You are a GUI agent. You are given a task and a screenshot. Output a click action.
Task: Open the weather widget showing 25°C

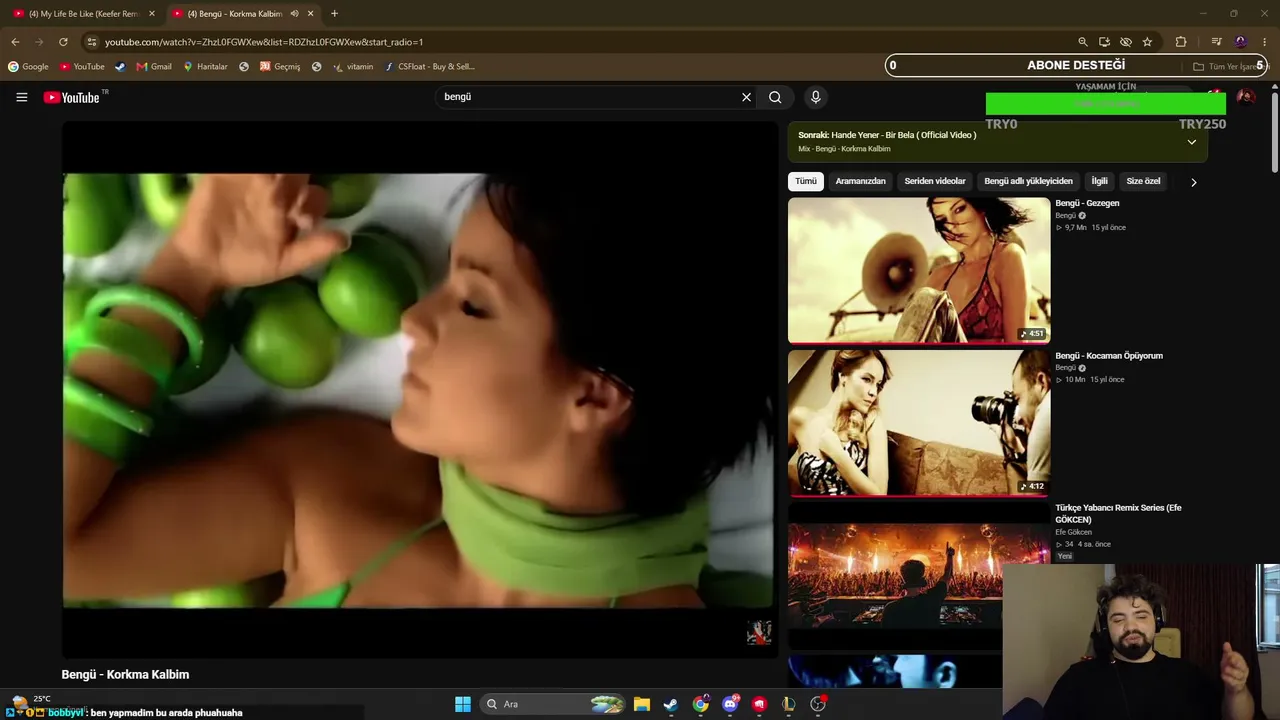pyautogui.click(x=31, y=700)
